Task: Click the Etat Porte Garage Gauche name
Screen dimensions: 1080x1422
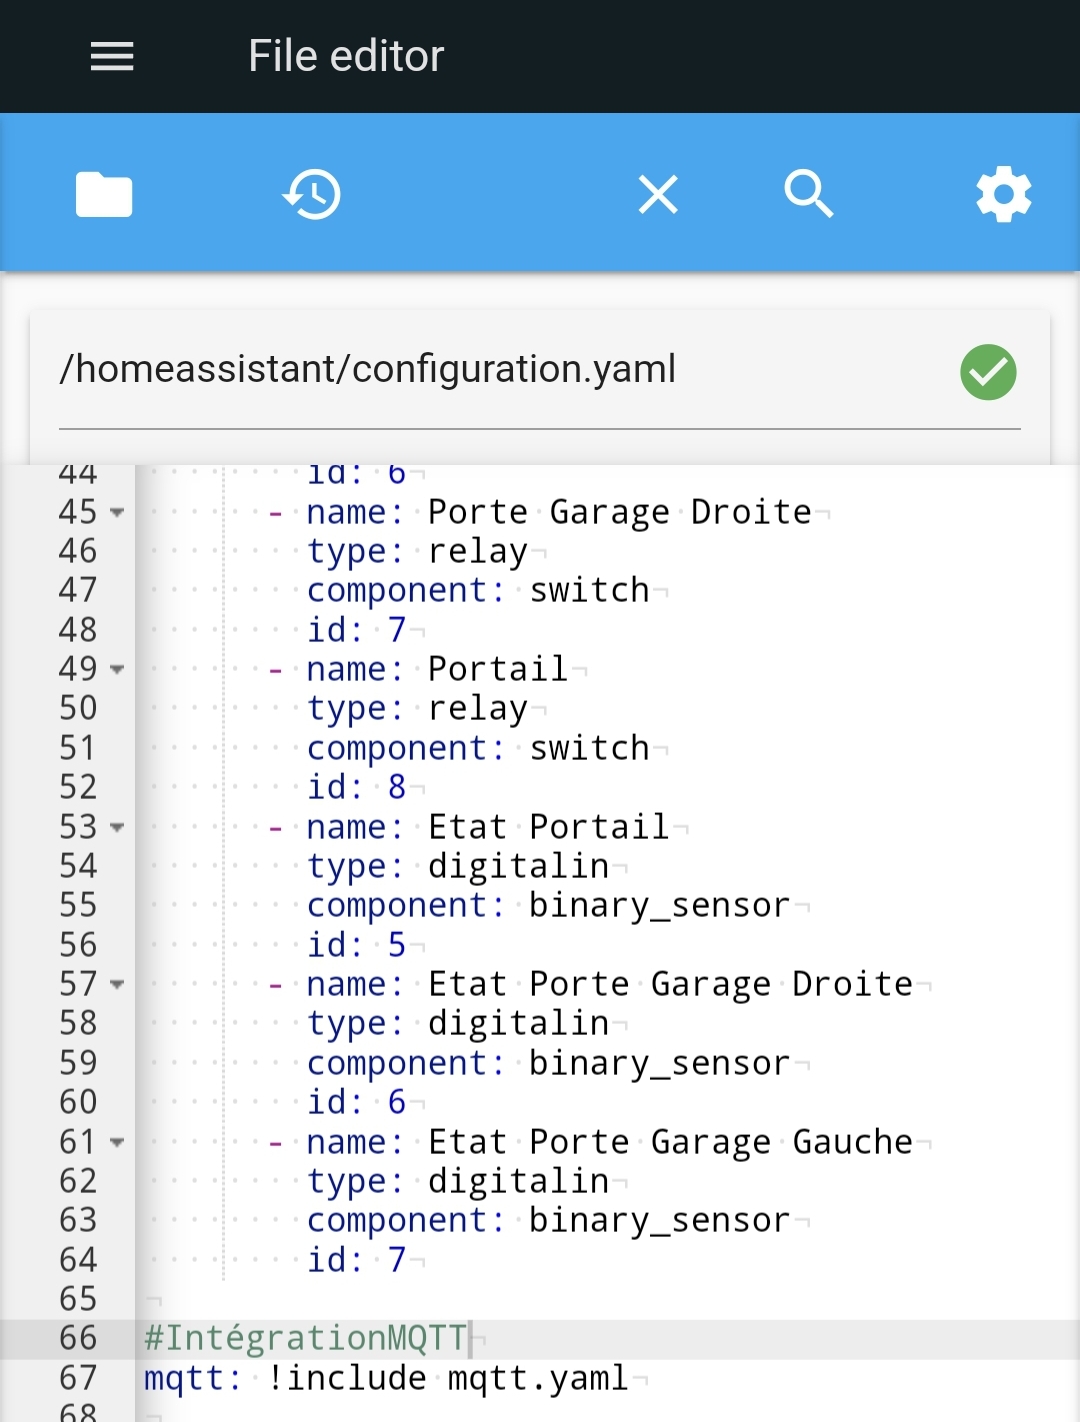Action: click(670, 1142)
